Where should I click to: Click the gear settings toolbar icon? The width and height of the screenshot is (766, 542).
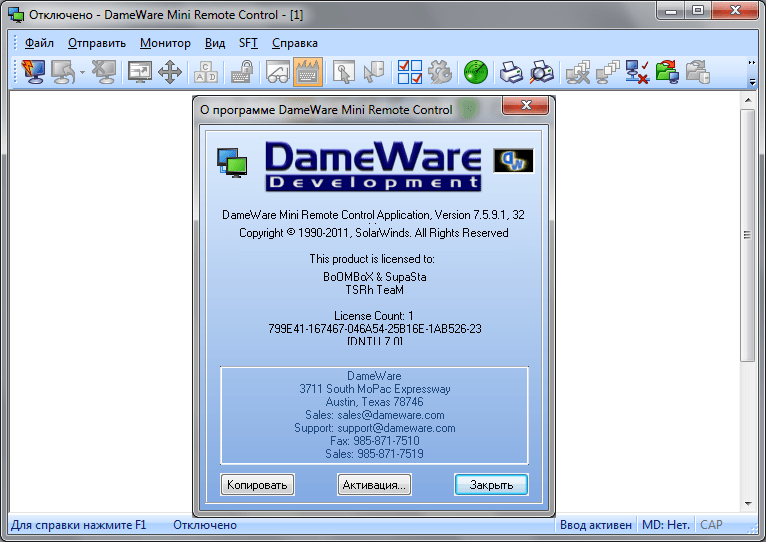point(440,72)
